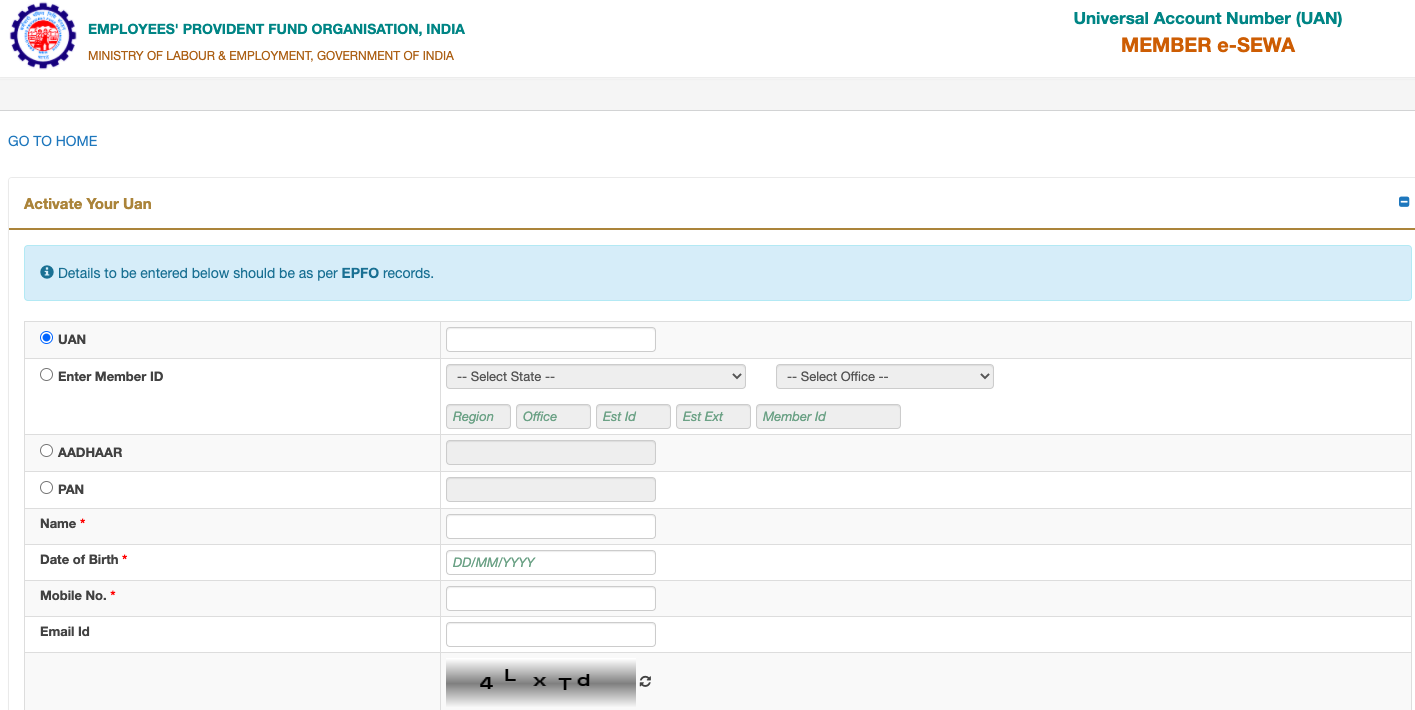Focus the Name input field

pyautogui.click(x=551, y=526)
